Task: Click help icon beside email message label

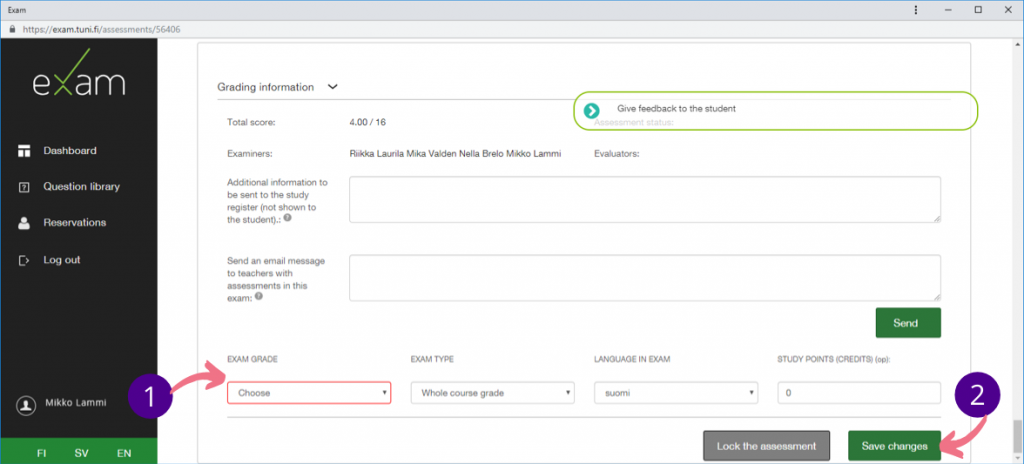Action: tap(259, 296)
